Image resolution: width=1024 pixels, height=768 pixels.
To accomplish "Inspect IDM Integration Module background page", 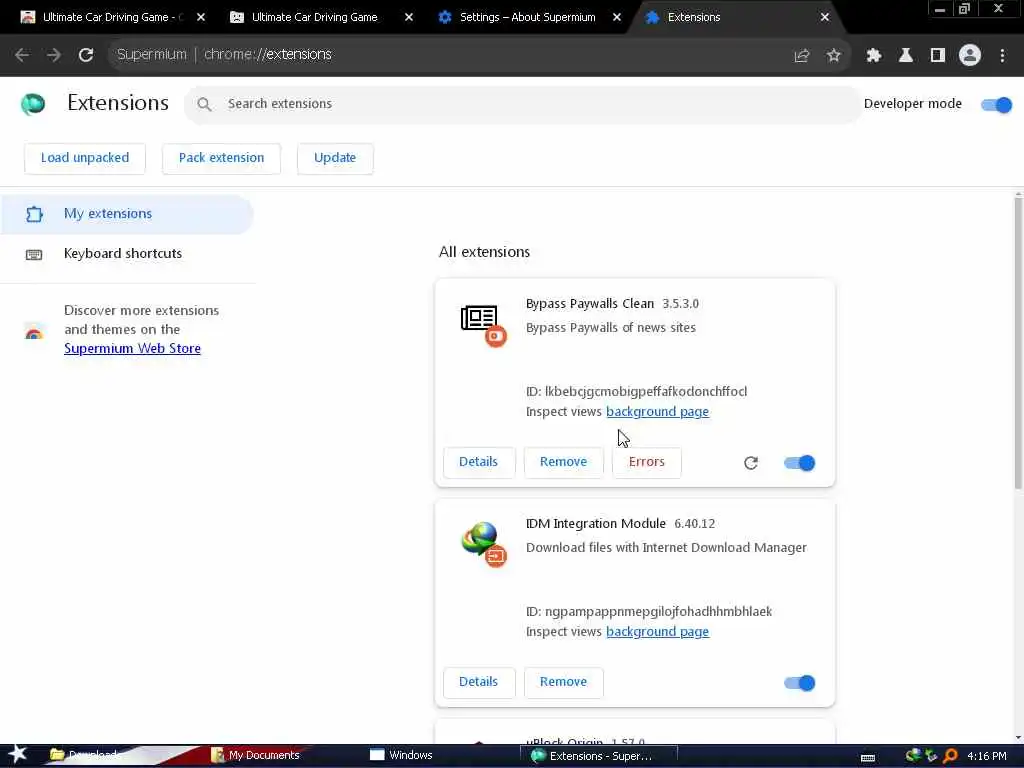I will [x=658, y=632].
